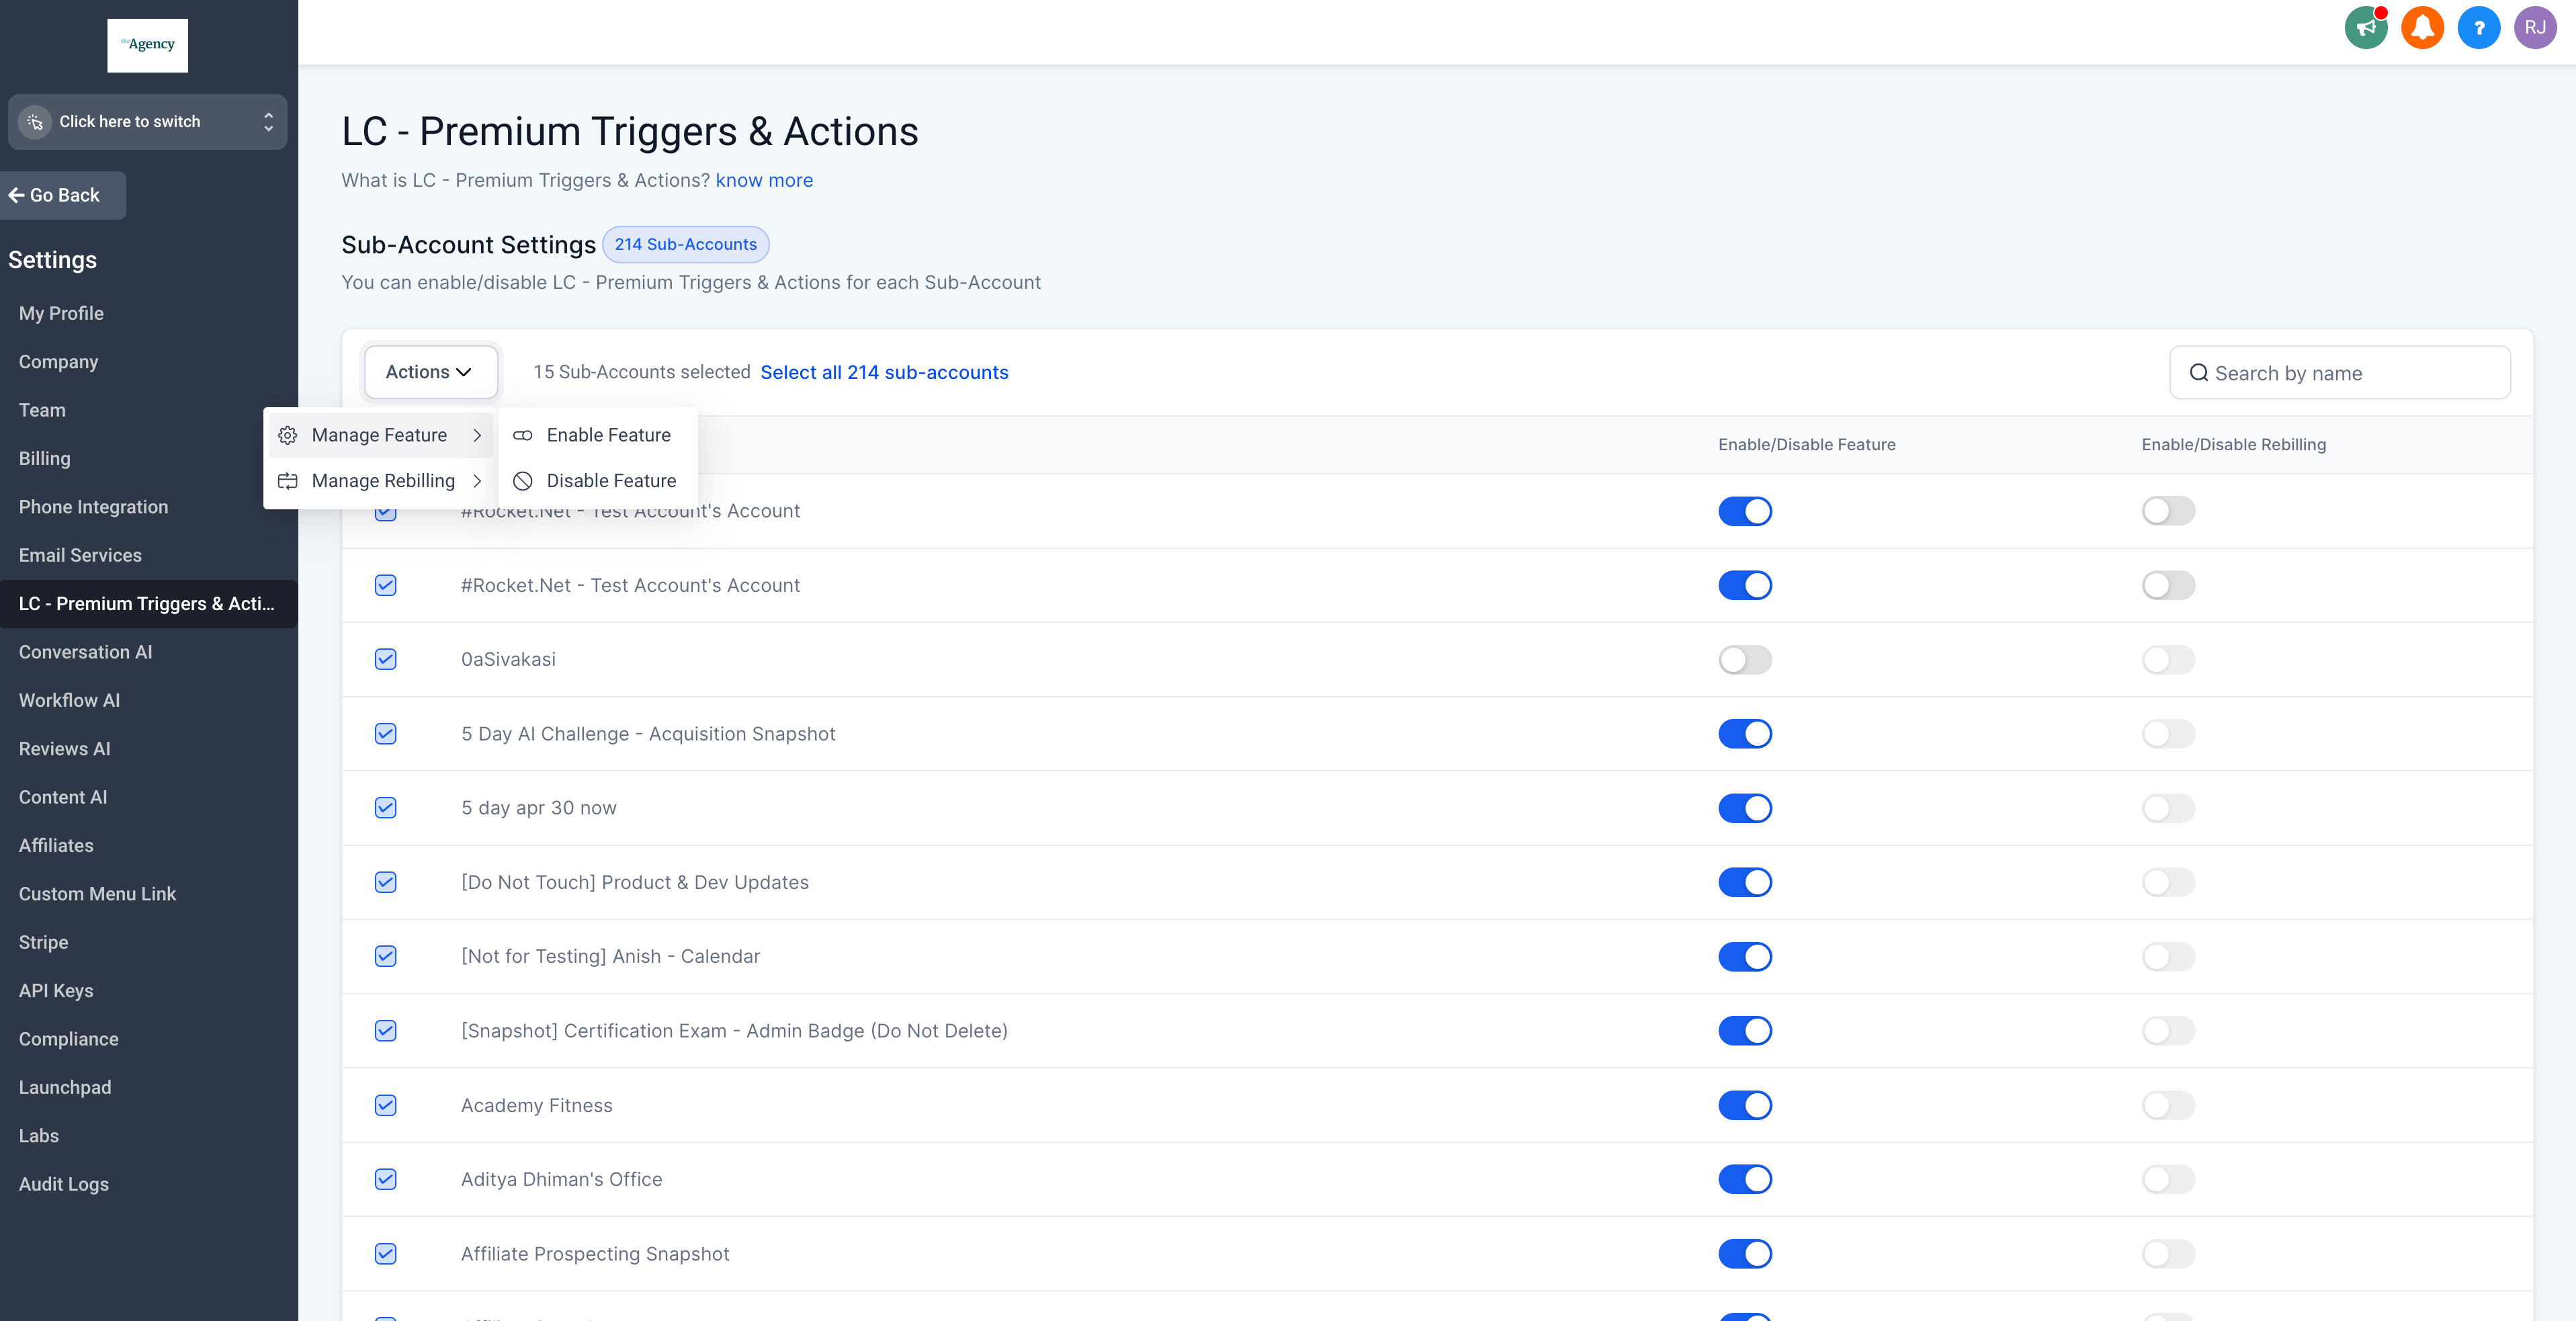Click the gear icon beside Manage Feature
The height and width of the screenshot is (1321, 2576).
coord(288,435)
